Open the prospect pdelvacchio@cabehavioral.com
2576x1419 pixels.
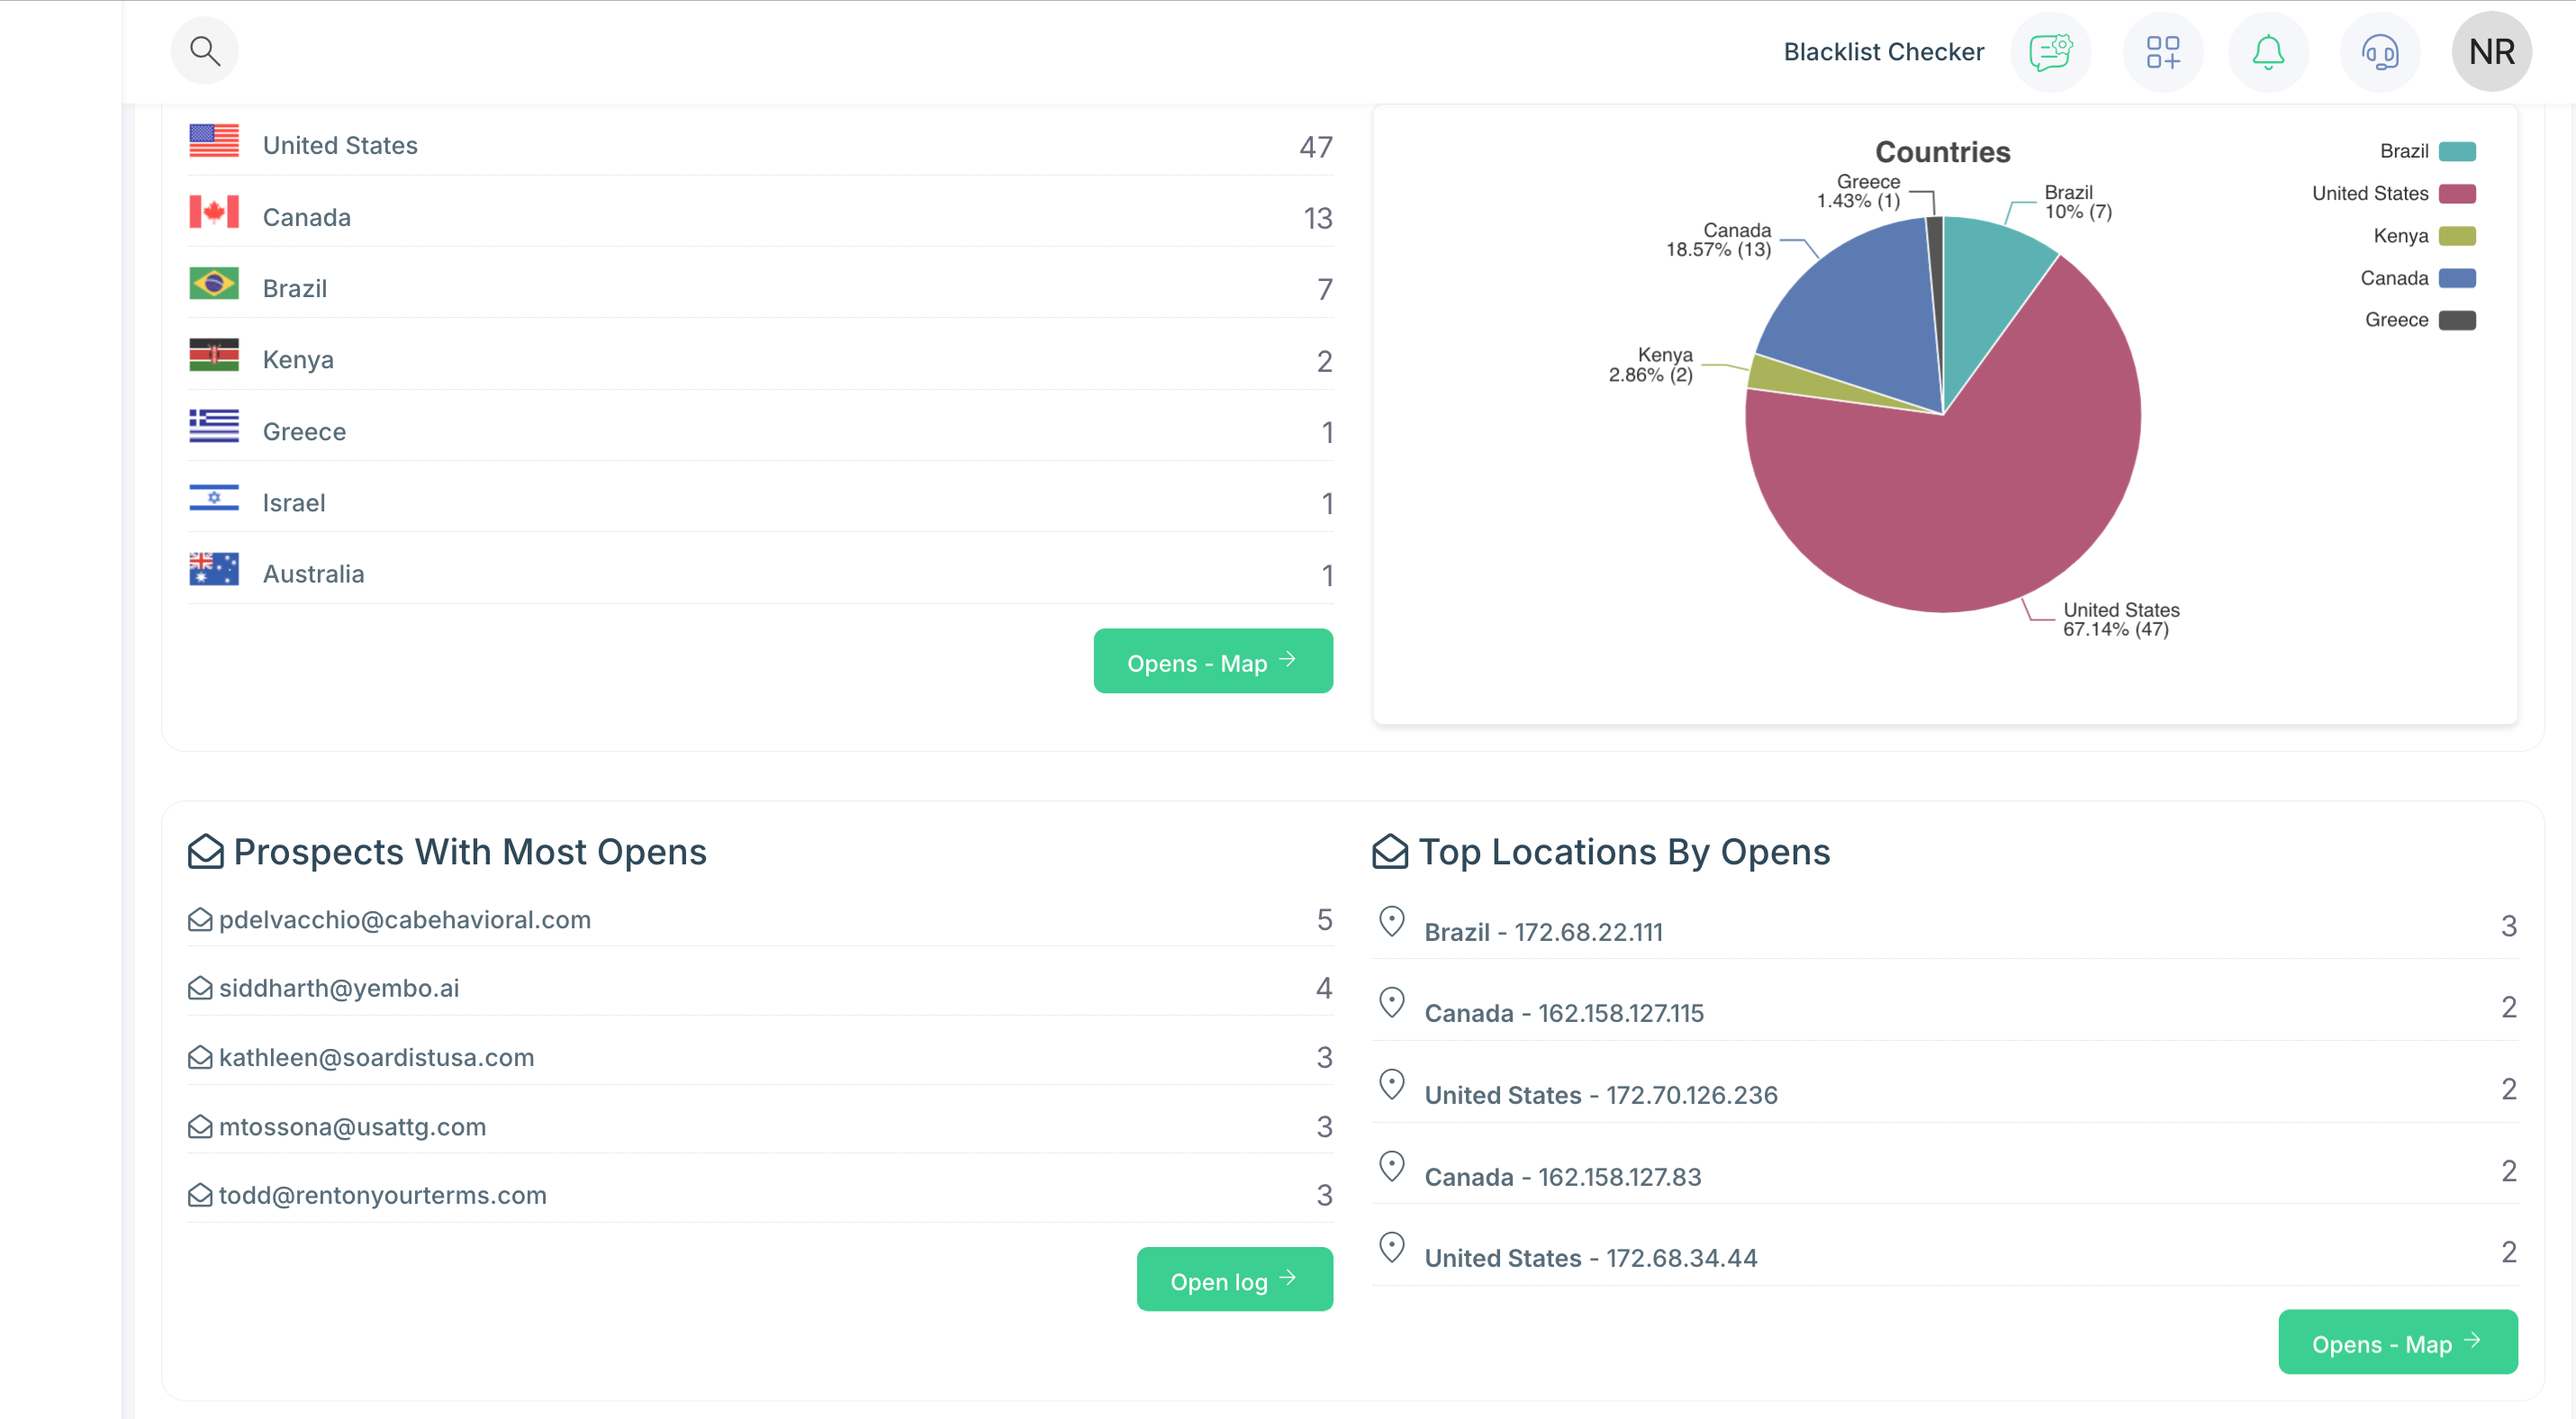coord(404,919)
